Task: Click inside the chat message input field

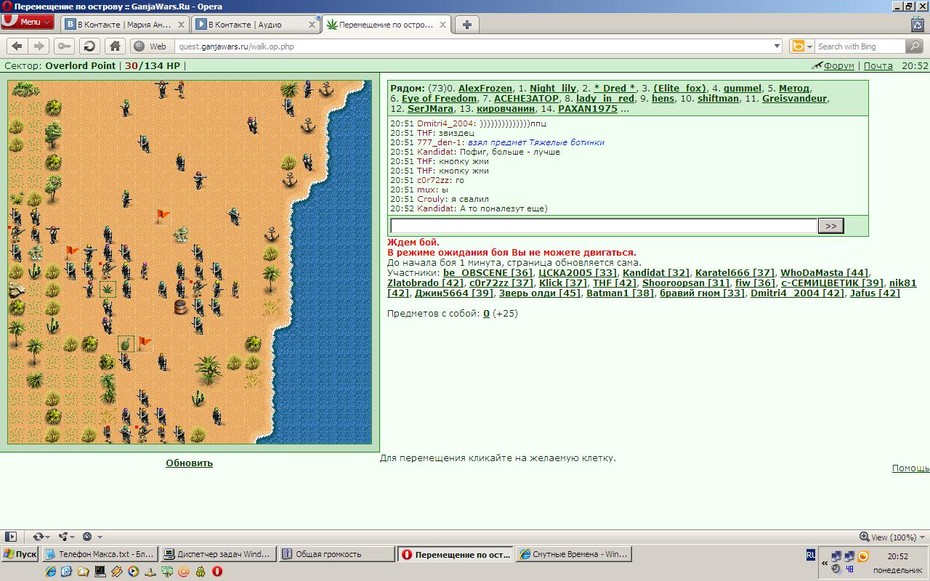Action: 604,226
